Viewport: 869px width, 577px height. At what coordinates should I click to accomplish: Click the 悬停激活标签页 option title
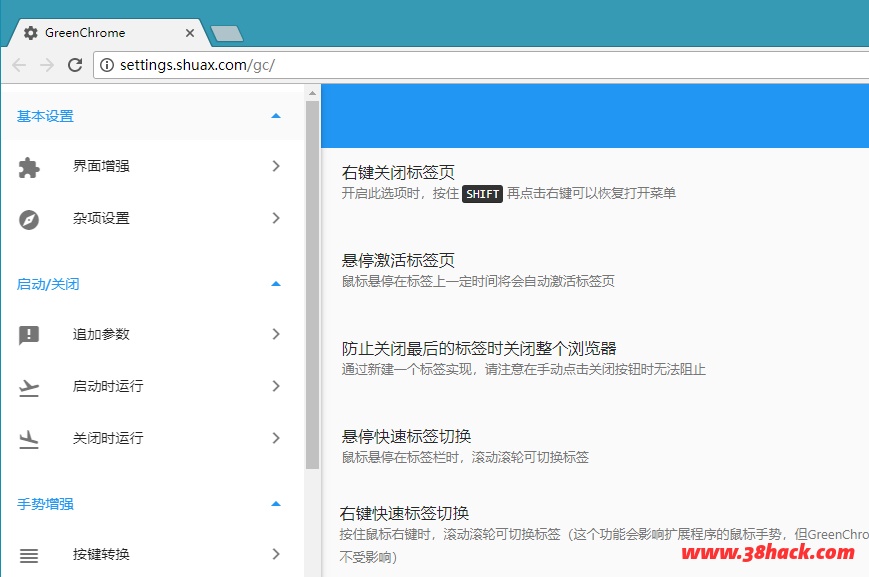coord(398,261)
